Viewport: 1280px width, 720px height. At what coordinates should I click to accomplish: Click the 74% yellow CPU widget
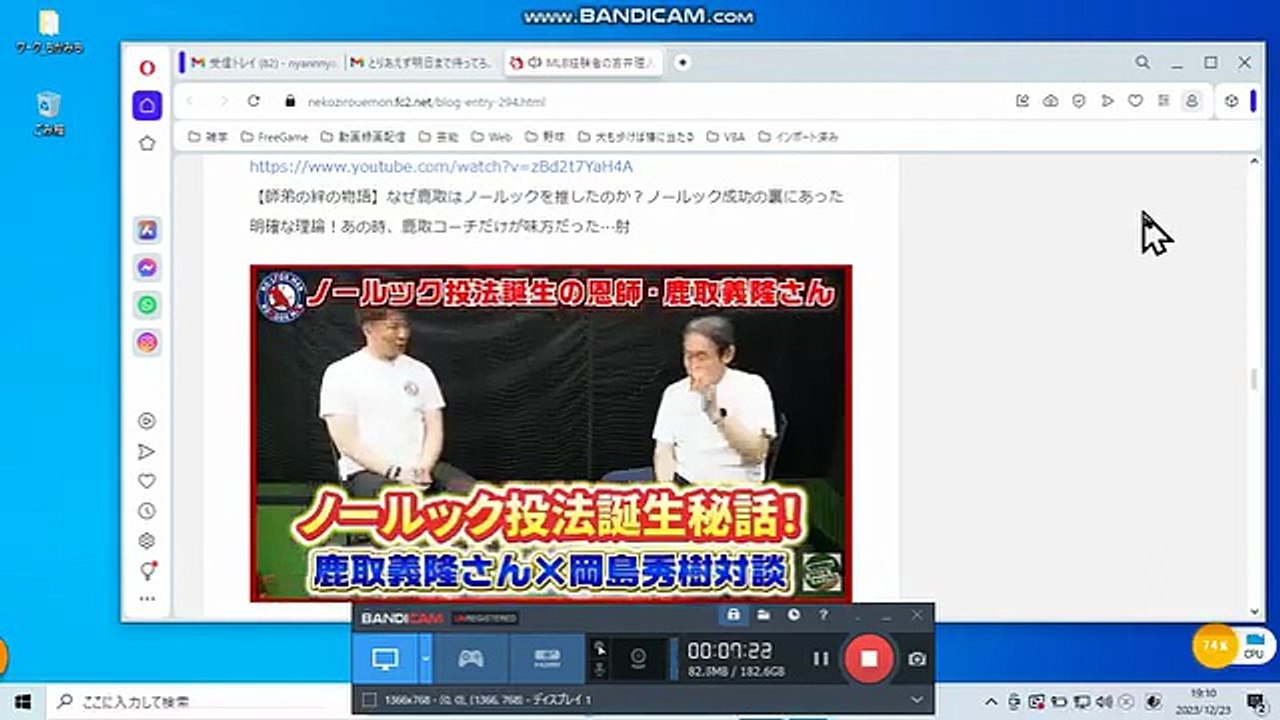point(1216,647)
